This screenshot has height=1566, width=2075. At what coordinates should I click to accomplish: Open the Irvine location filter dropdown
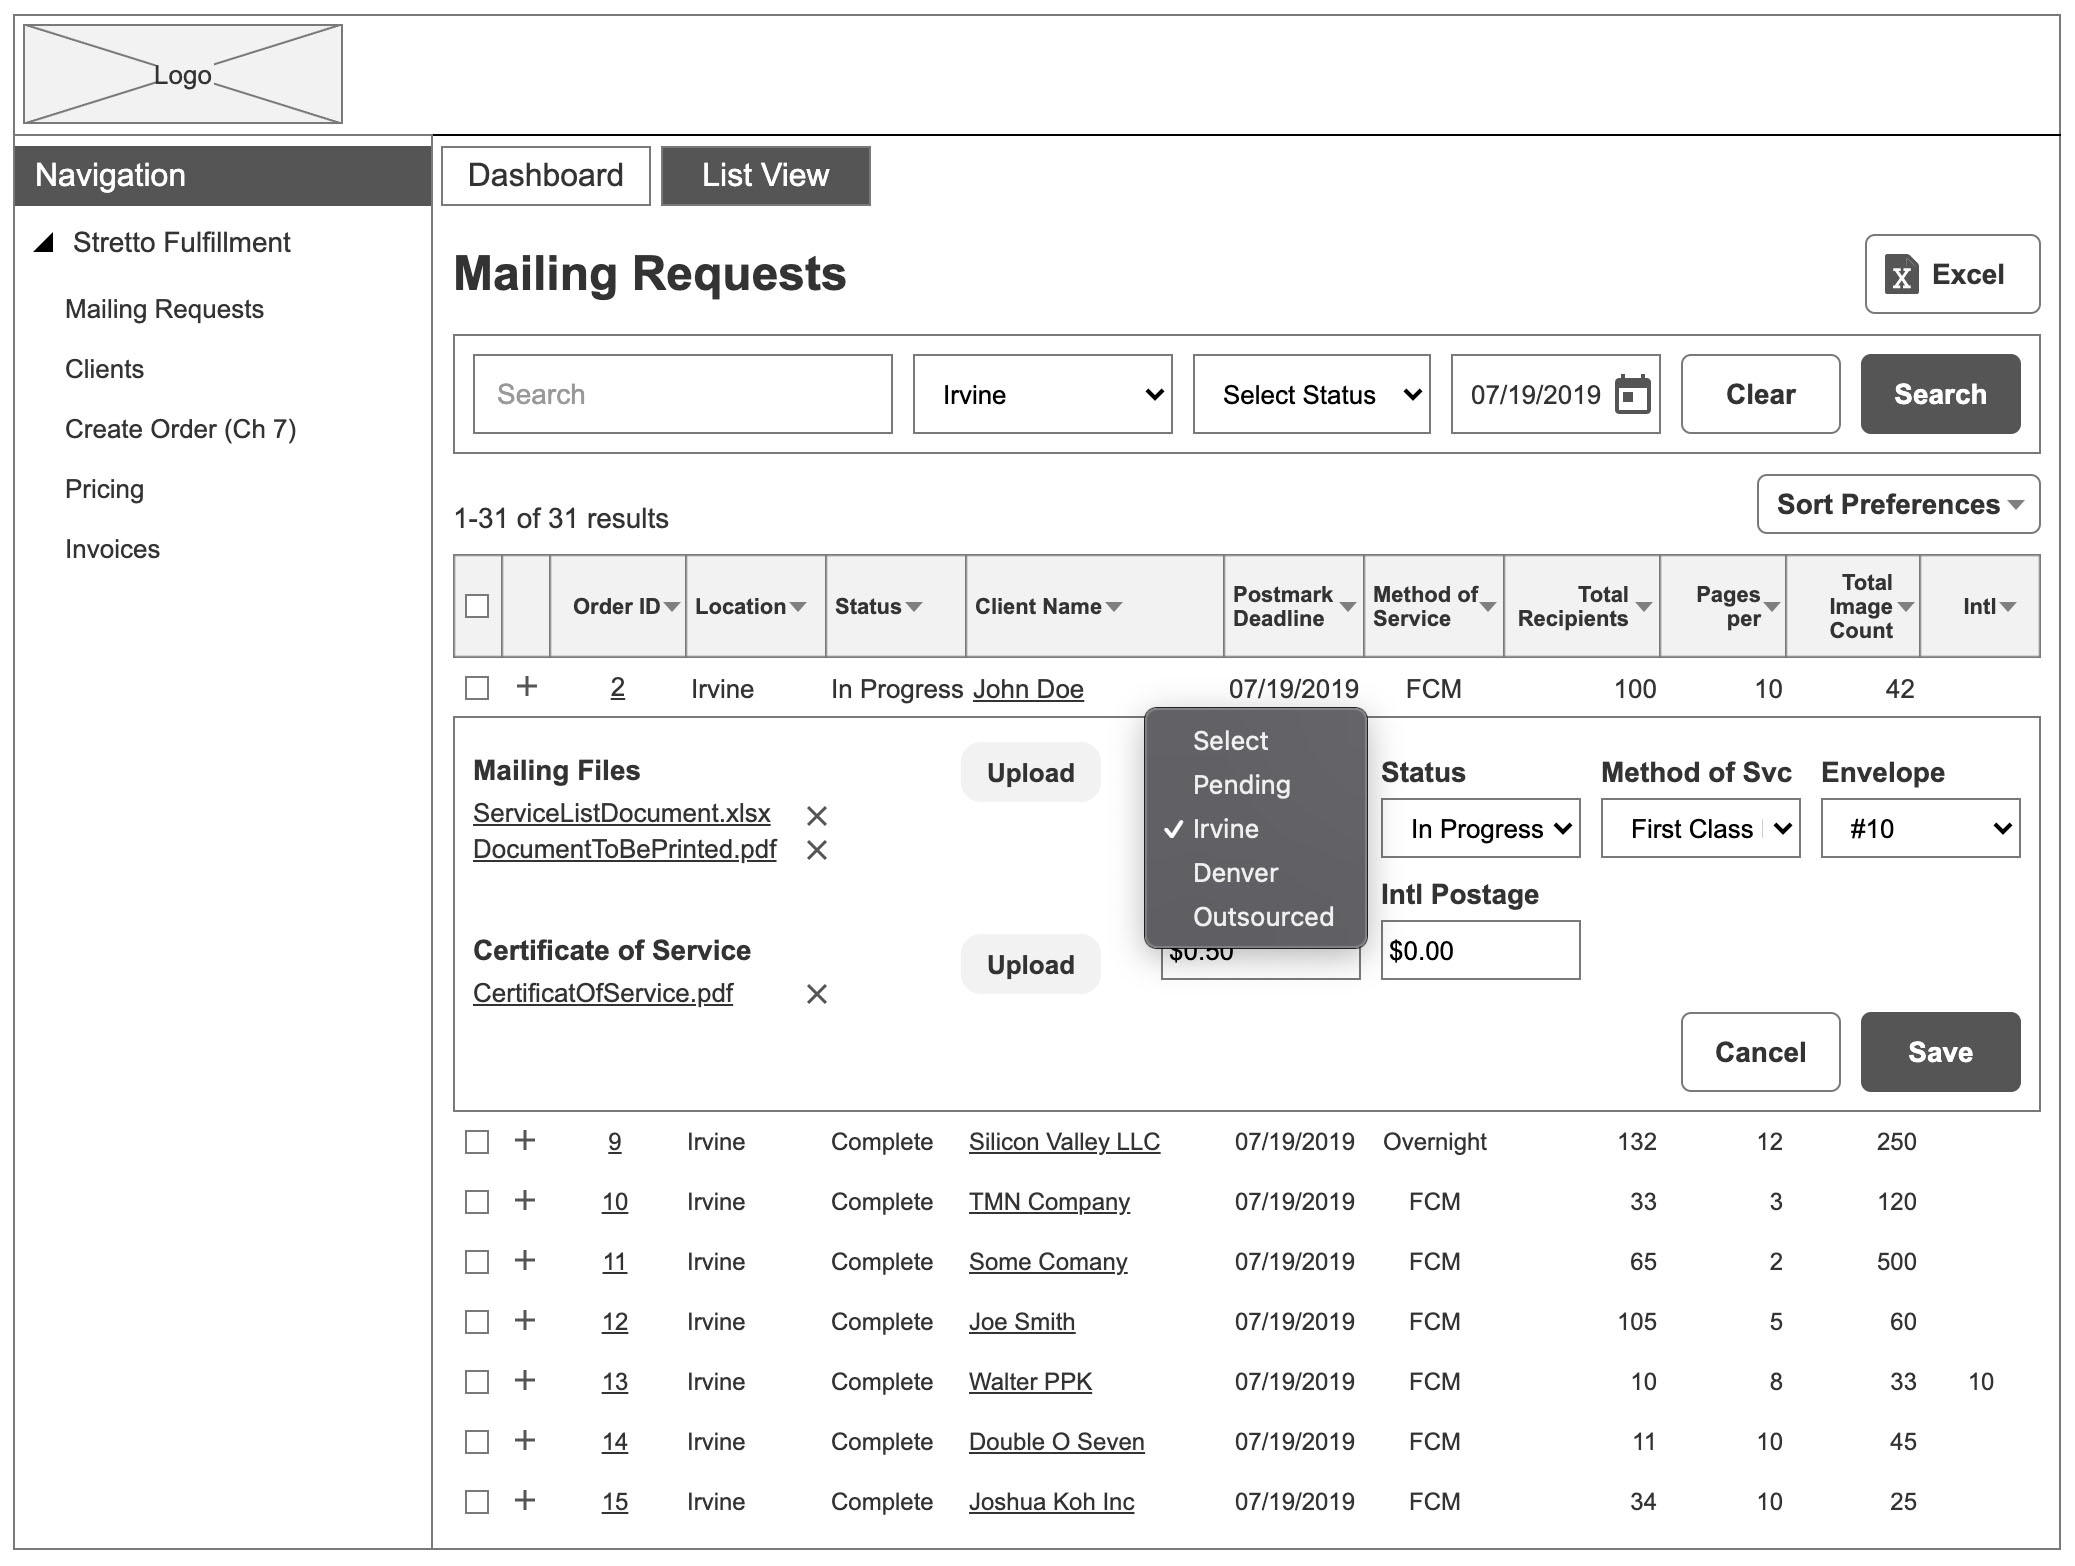[x=1042, y=394]
